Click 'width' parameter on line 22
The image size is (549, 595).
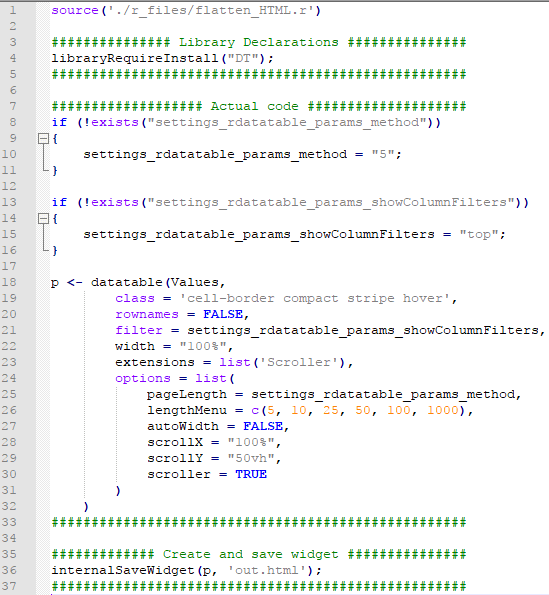[x=135, y=346]
